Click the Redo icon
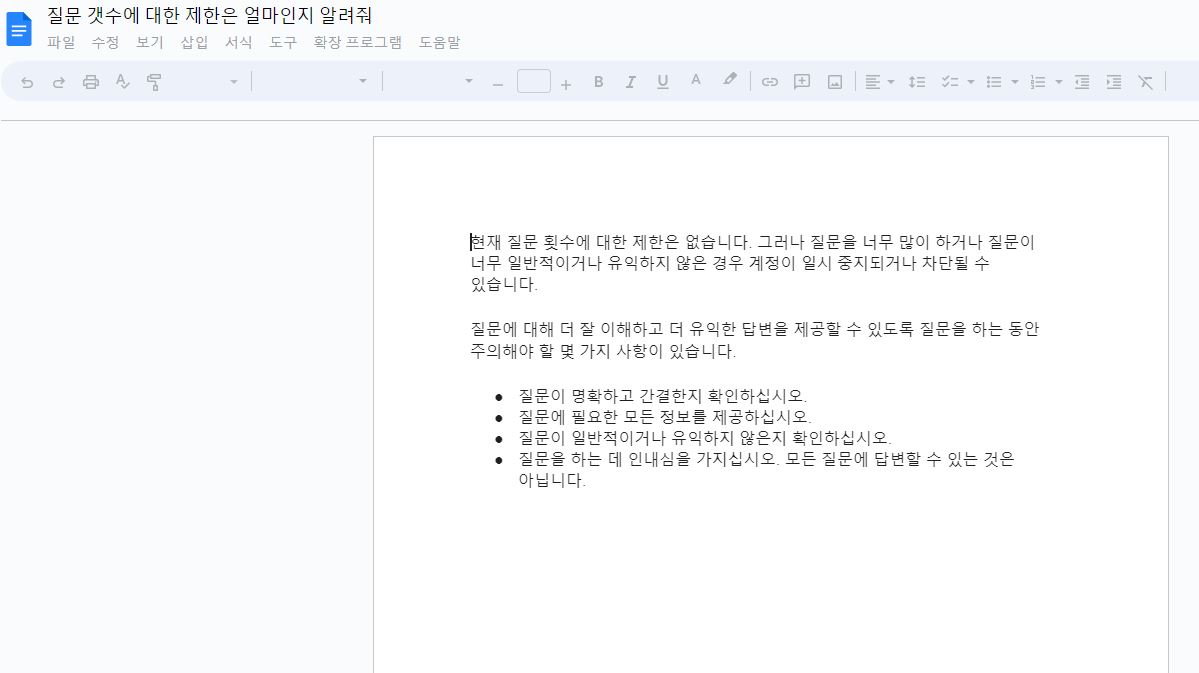The width and height of the screenshot is (1199, 673). pos(58,81)
